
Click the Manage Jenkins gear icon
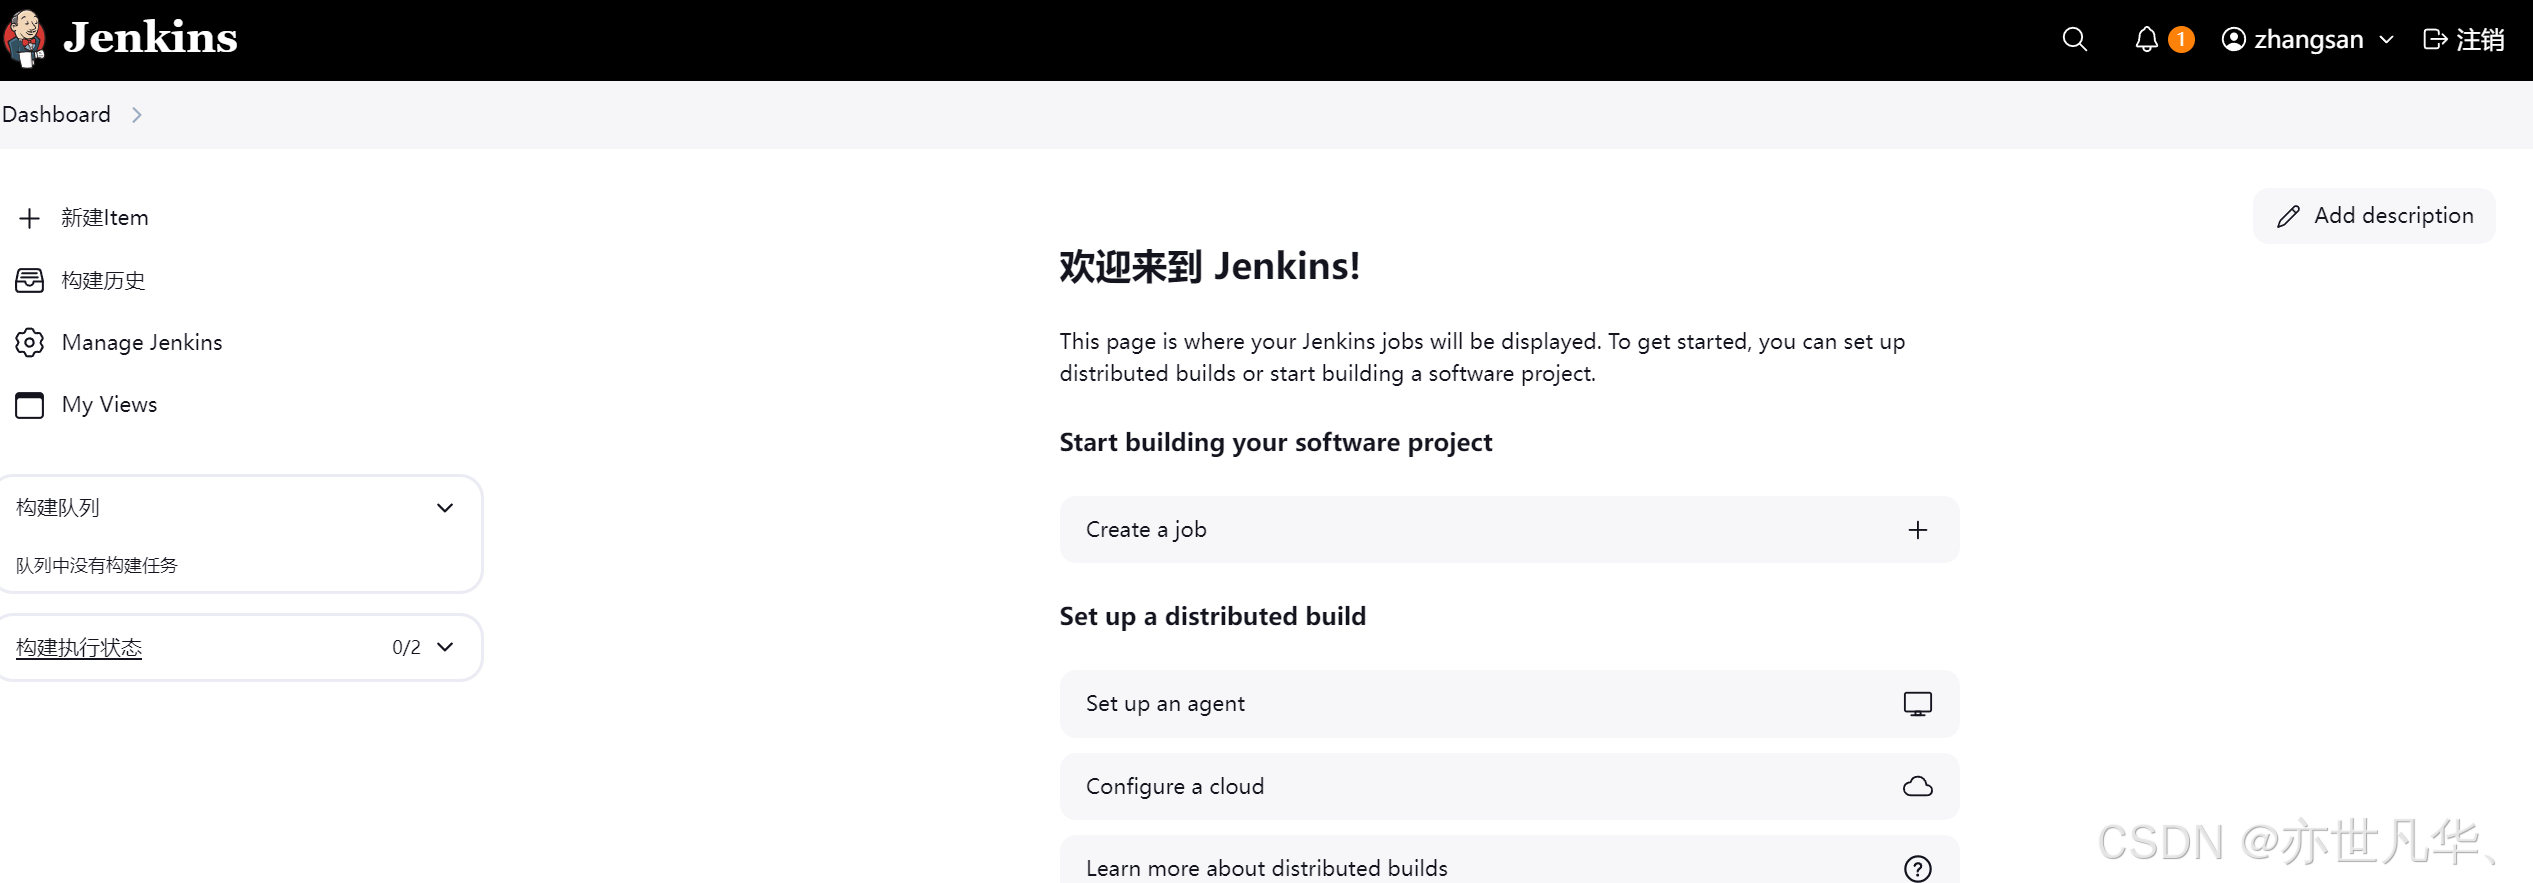[x=29, y=342]
